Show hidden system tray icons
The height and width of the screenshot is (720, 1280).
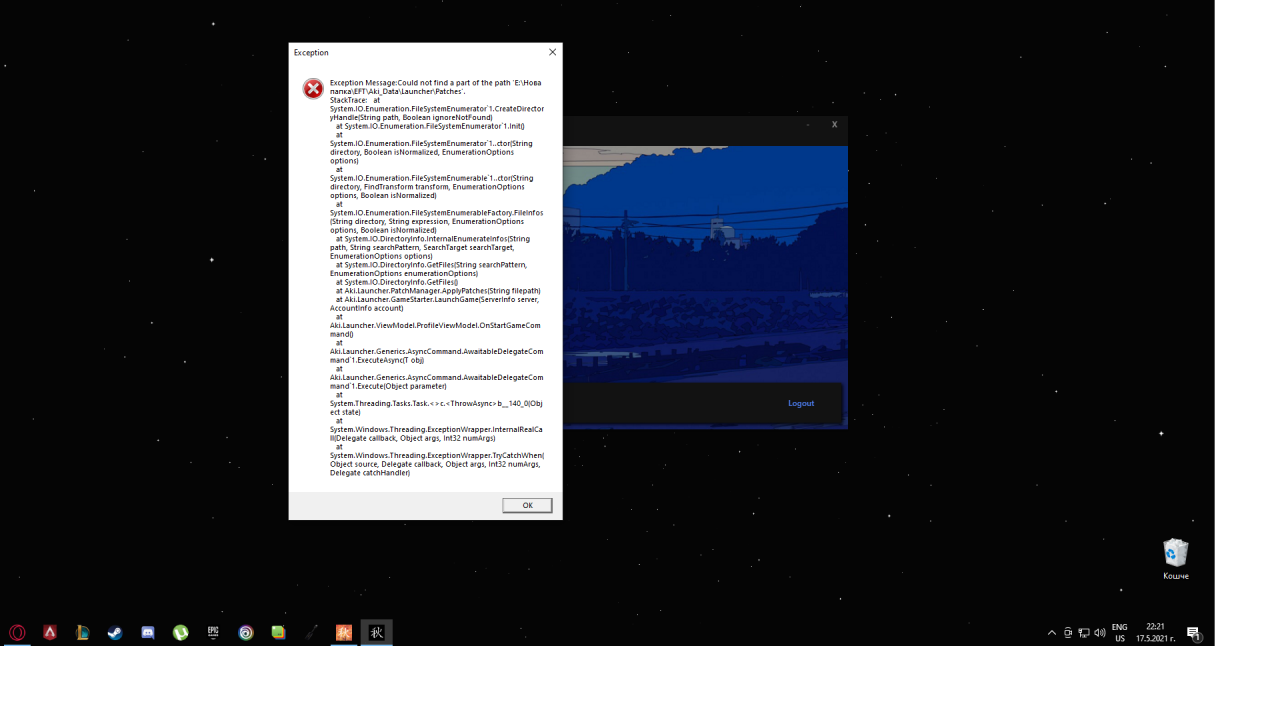[1052, 633]
